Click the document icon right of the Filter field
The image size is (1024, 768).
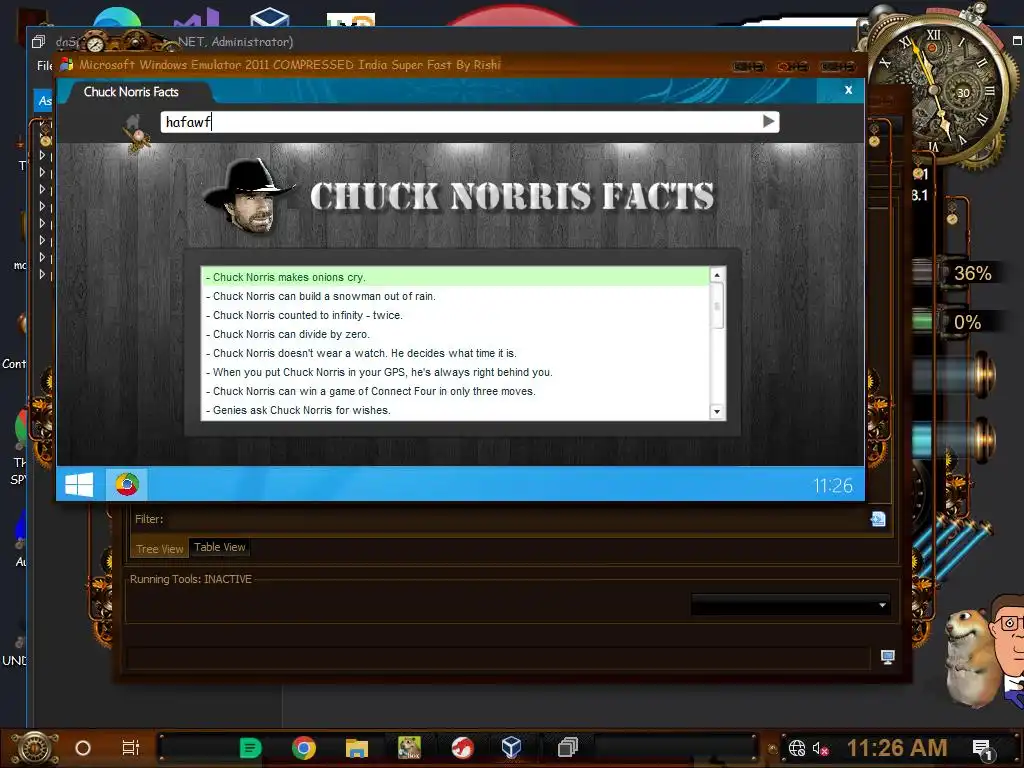(x=878, y=519)
